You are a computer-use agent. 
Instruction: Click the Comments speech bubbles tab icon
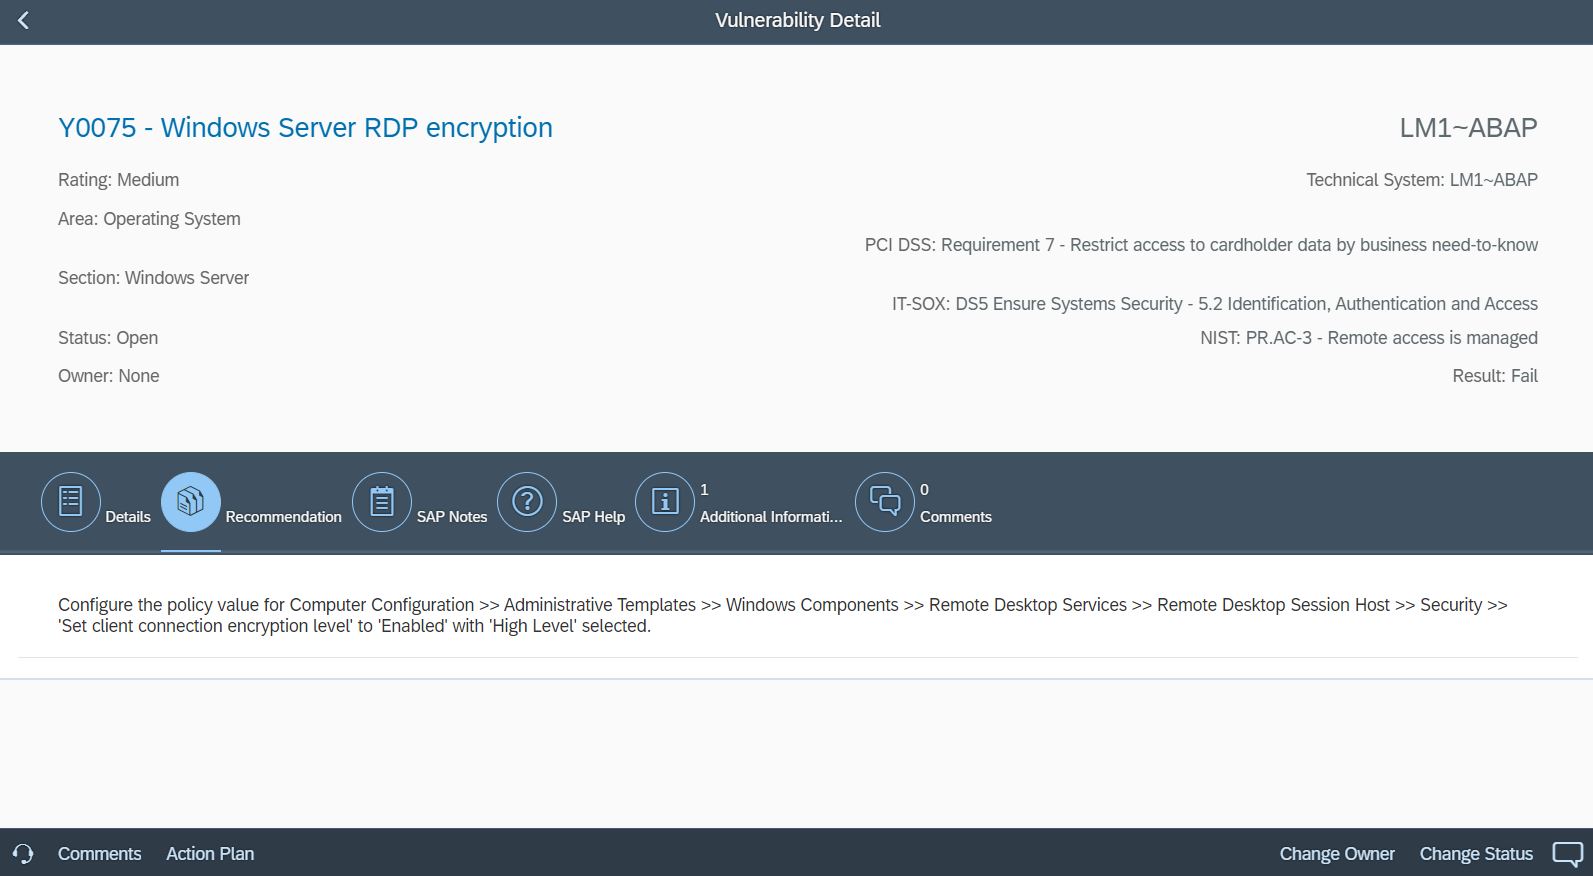[884, 501]
